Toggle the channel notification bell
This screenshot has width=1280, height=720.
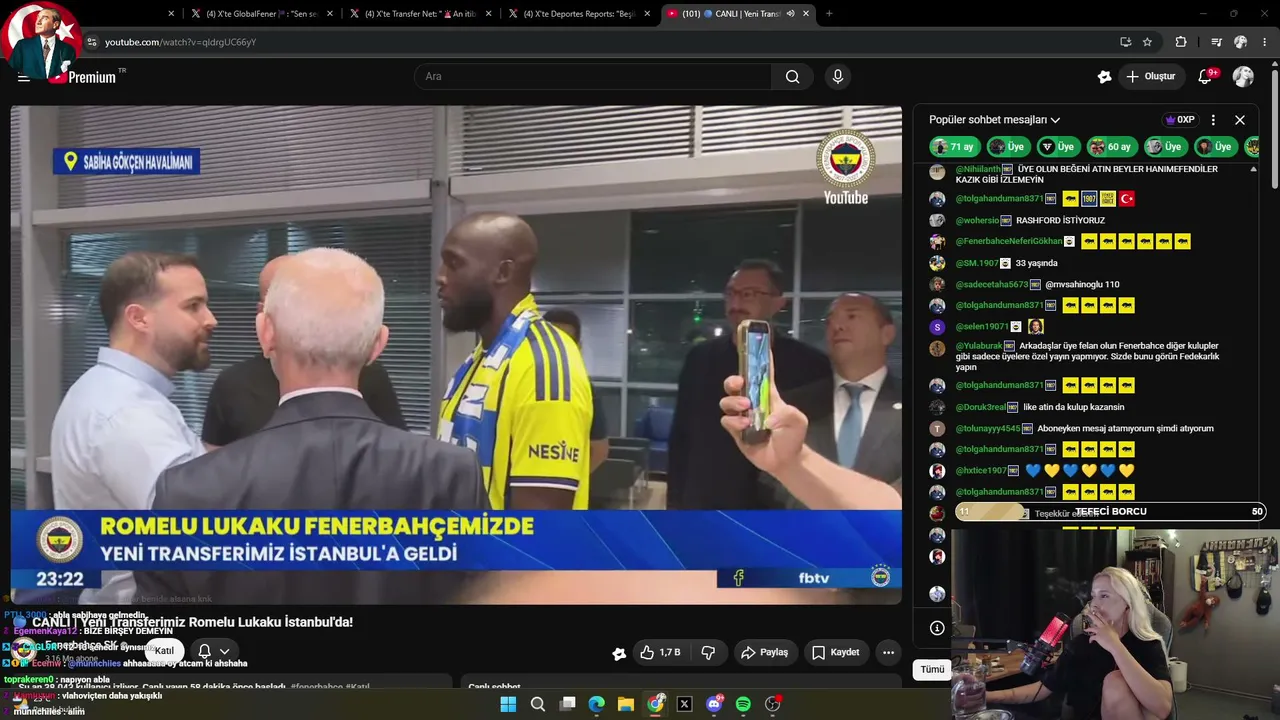click(x=204, y=651)
